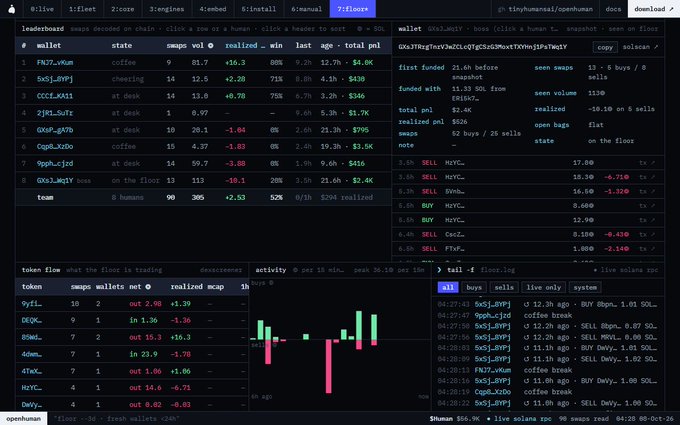Sort token flow by mcap column header

tap(216, 287)
